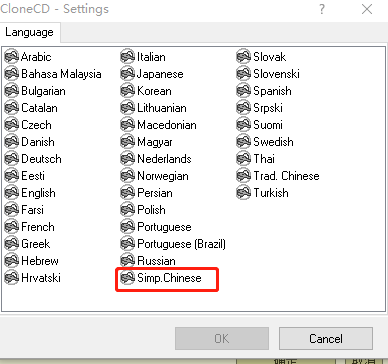Select the Russian language icon
Viewport: 388px width, 364px height.
point(127,261)
